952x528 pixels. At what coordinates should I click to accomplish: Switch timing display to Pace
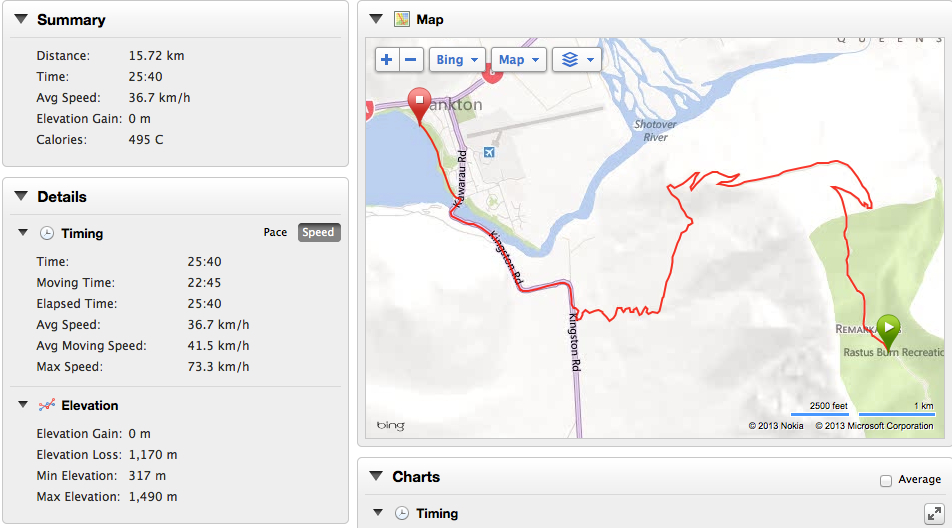coord(275,233)
